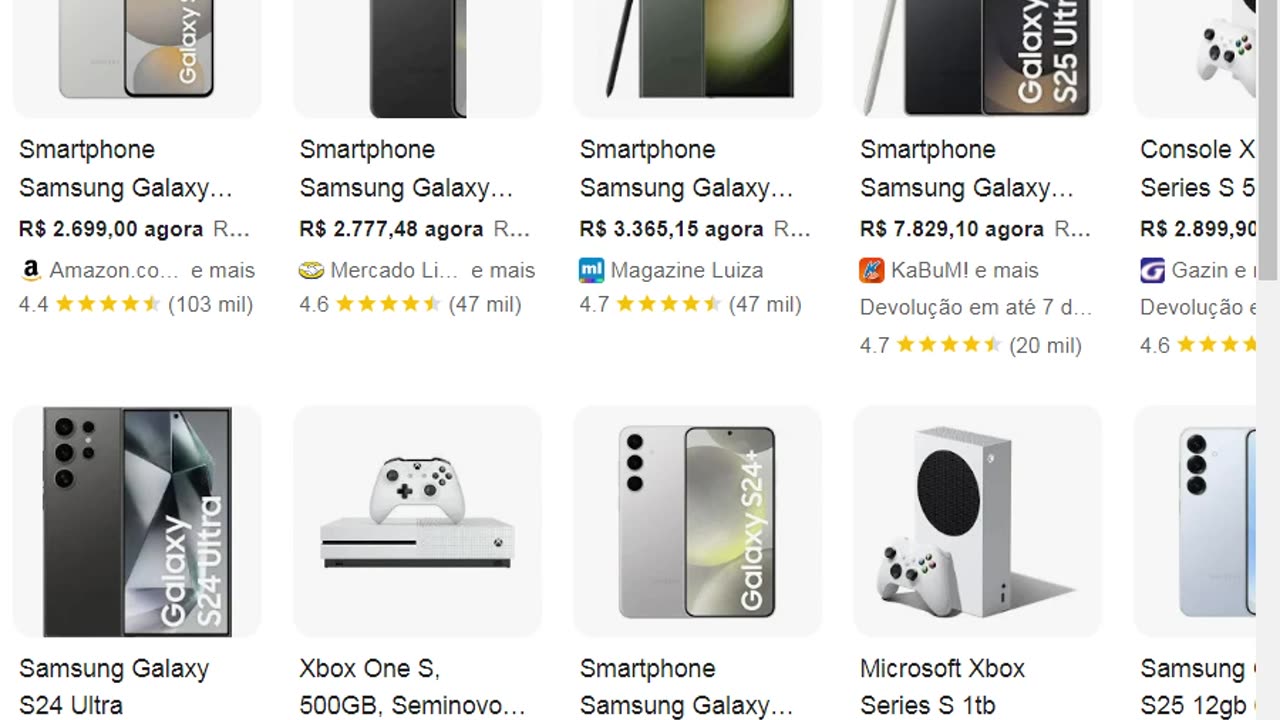Click the Console Xbox Series S title
The width and height of the screenshot is (1280, 720).
click(x=1198, y=168)
